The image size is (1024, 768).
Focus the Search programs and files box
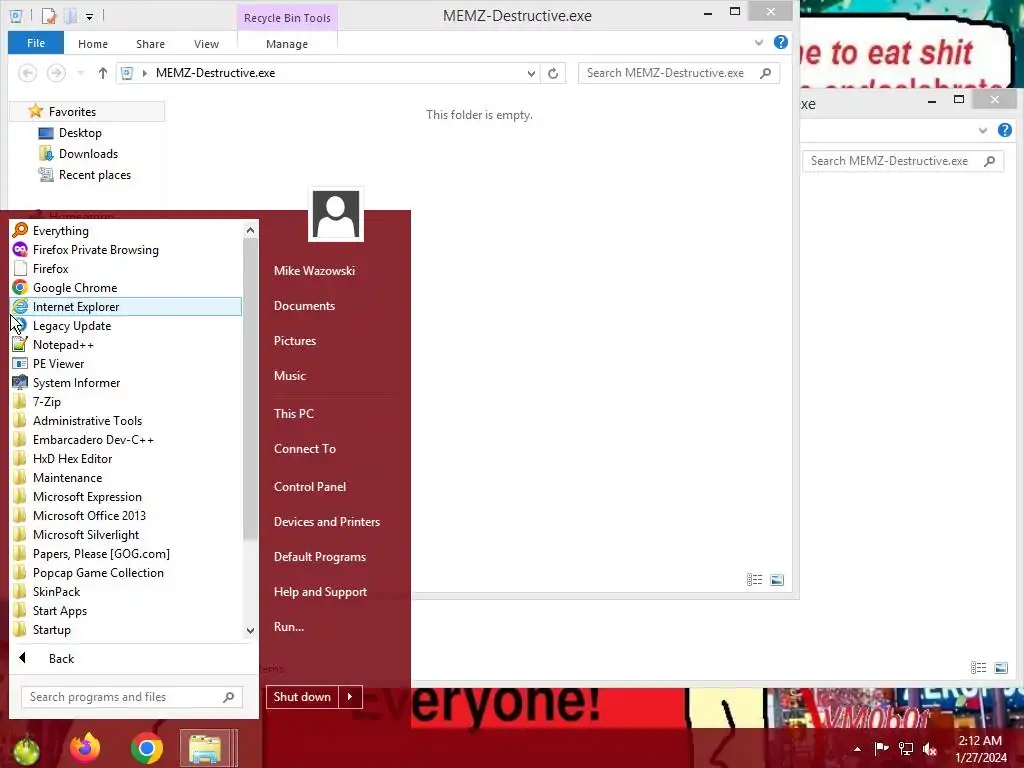[x=132, y=697]
